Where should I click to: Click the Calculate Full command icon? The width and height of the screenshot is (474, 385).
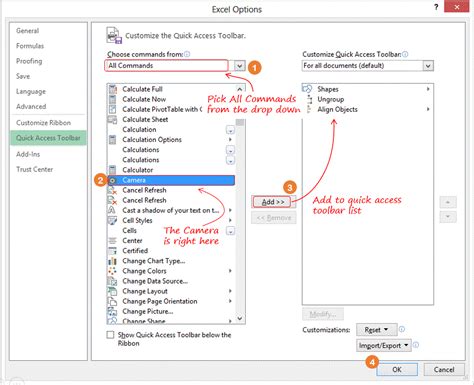pyautogui.click(x=113, y=89)
